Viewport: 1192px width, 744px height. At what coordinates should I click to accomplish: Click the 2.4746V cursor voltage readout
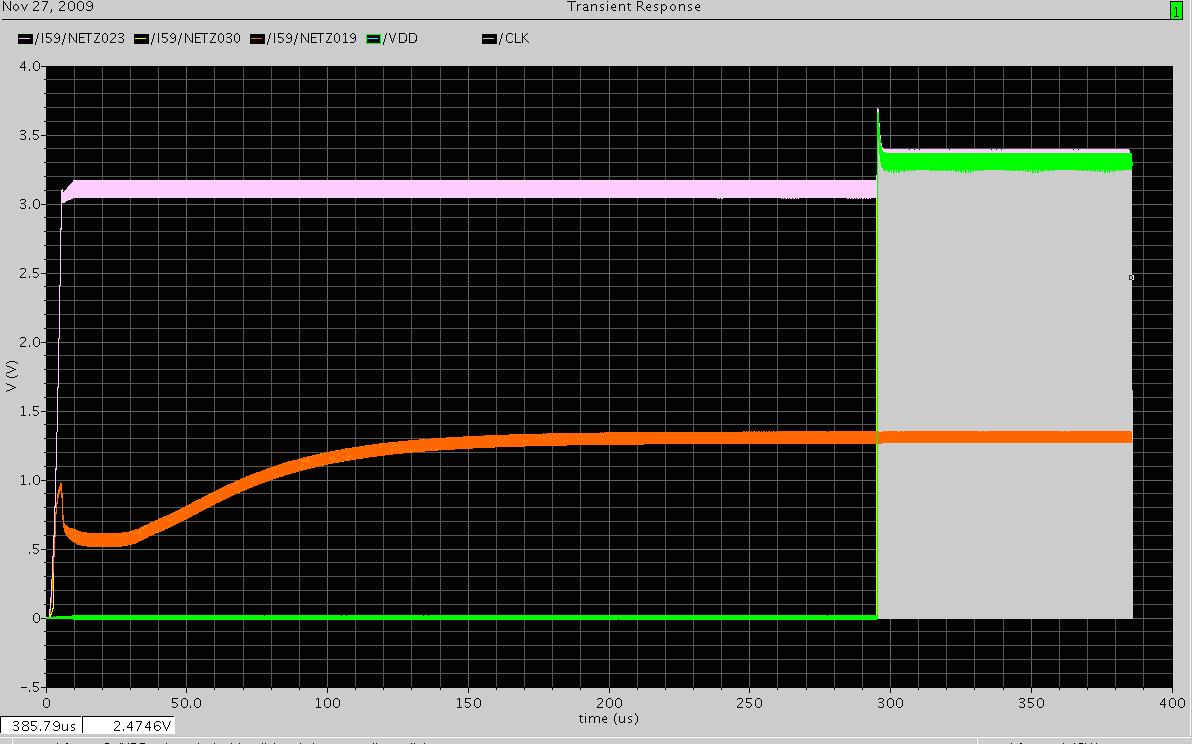tap(130, 725)
